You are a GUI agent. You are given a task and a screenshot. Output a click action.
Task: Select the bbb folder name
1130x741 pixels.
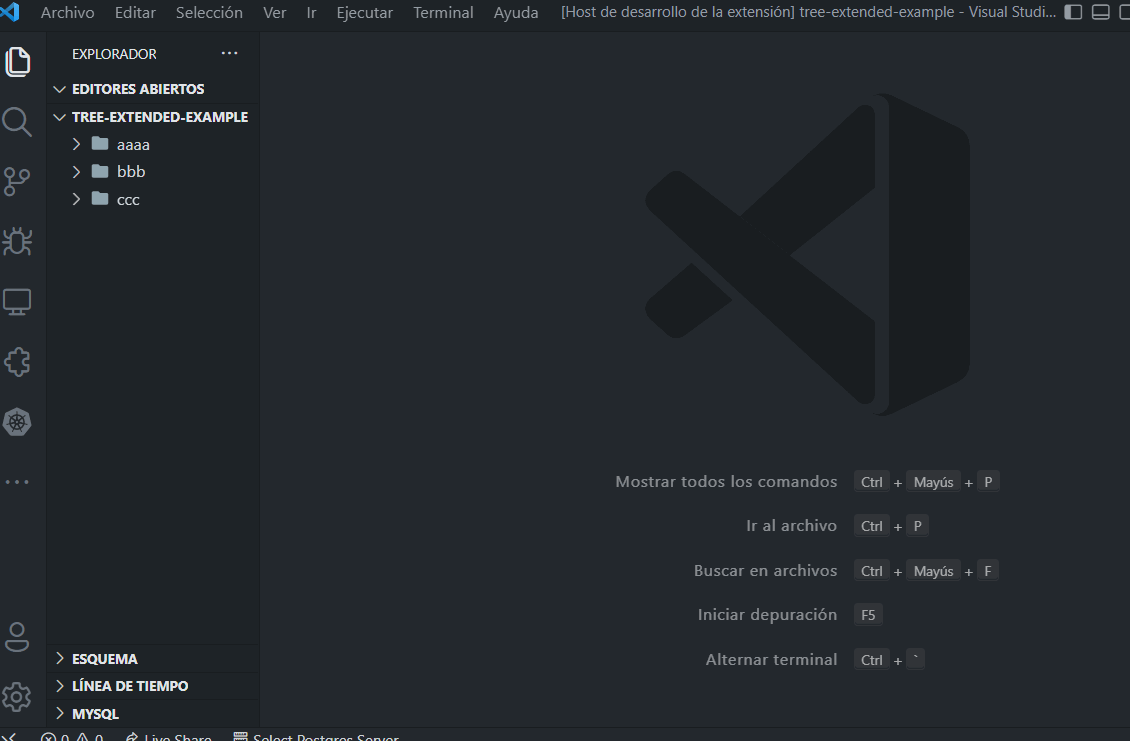[x=131, y=172]
